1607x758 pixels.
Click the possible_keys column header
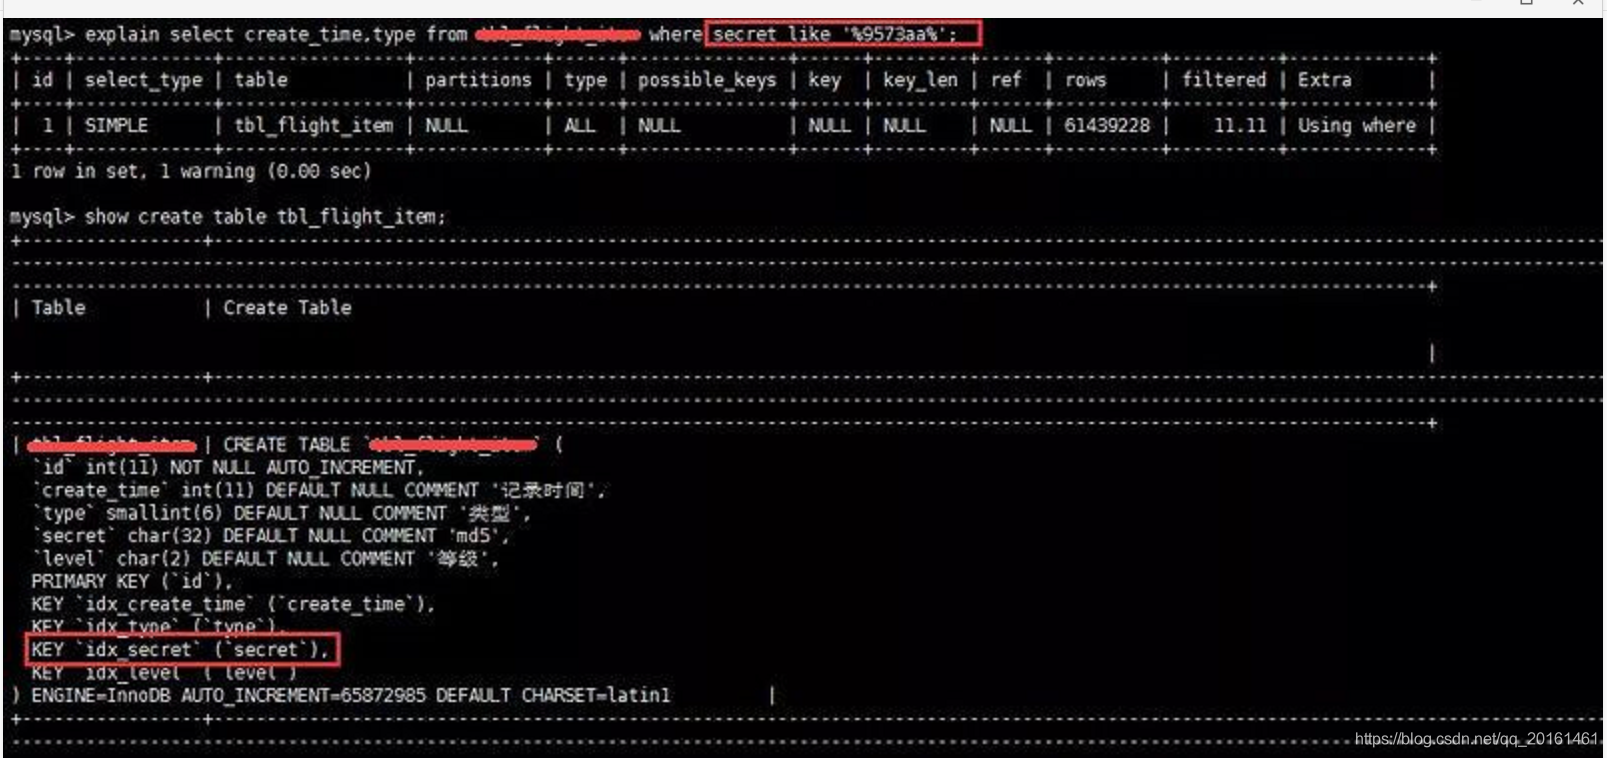707,80
